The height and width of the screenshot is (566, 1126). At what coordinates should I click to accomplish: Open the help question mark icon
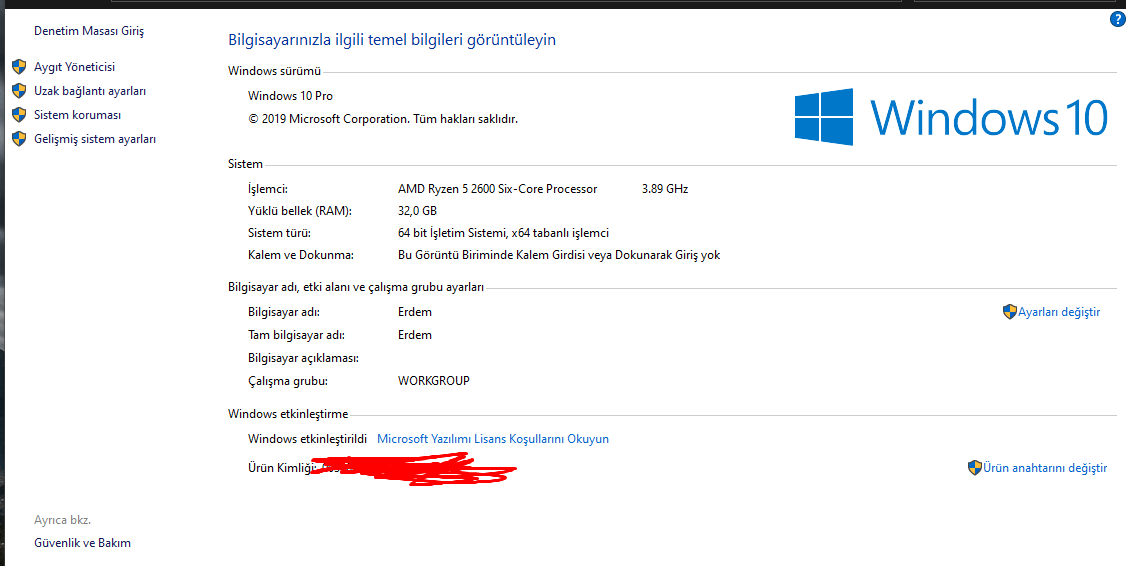[1117, 19]
